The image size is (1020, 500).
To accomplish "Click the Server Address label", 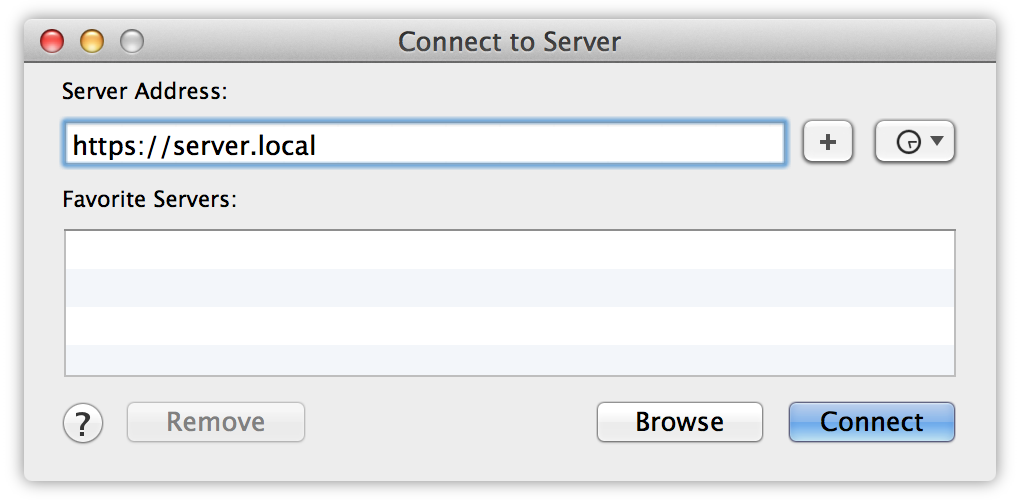I will tap(144, 91).
